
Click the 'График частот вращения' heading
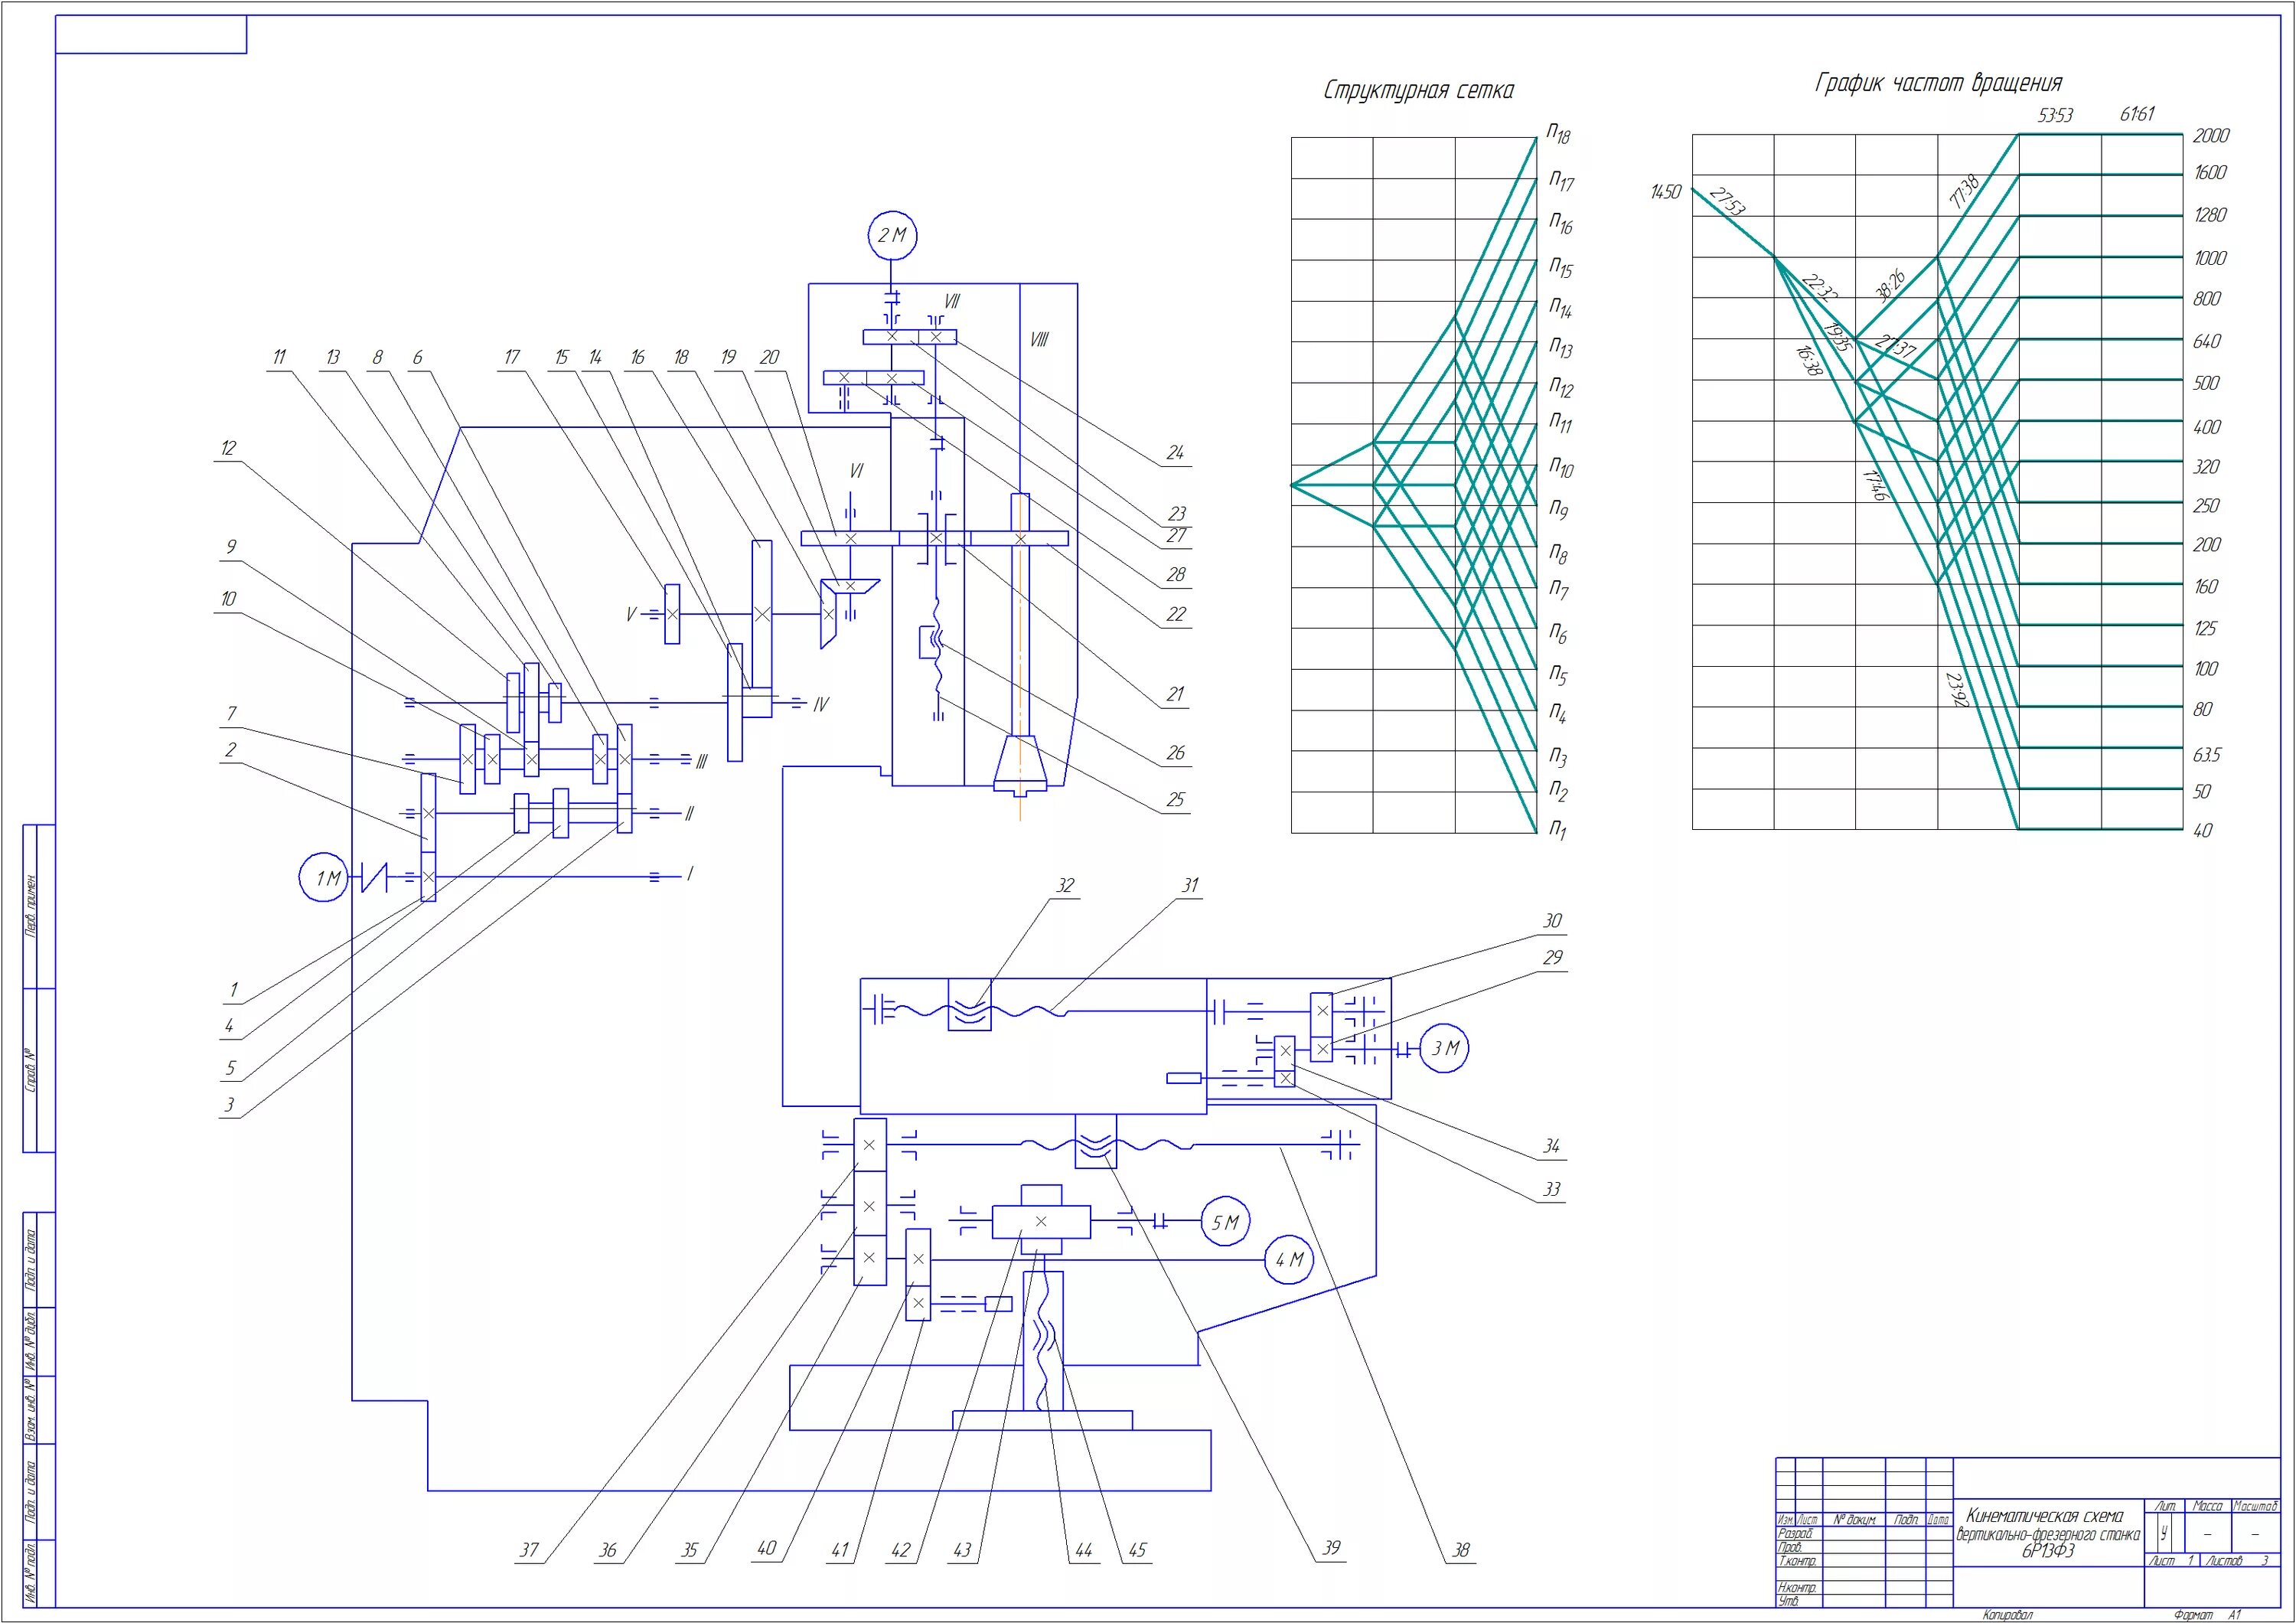[x=1938, y=83]
